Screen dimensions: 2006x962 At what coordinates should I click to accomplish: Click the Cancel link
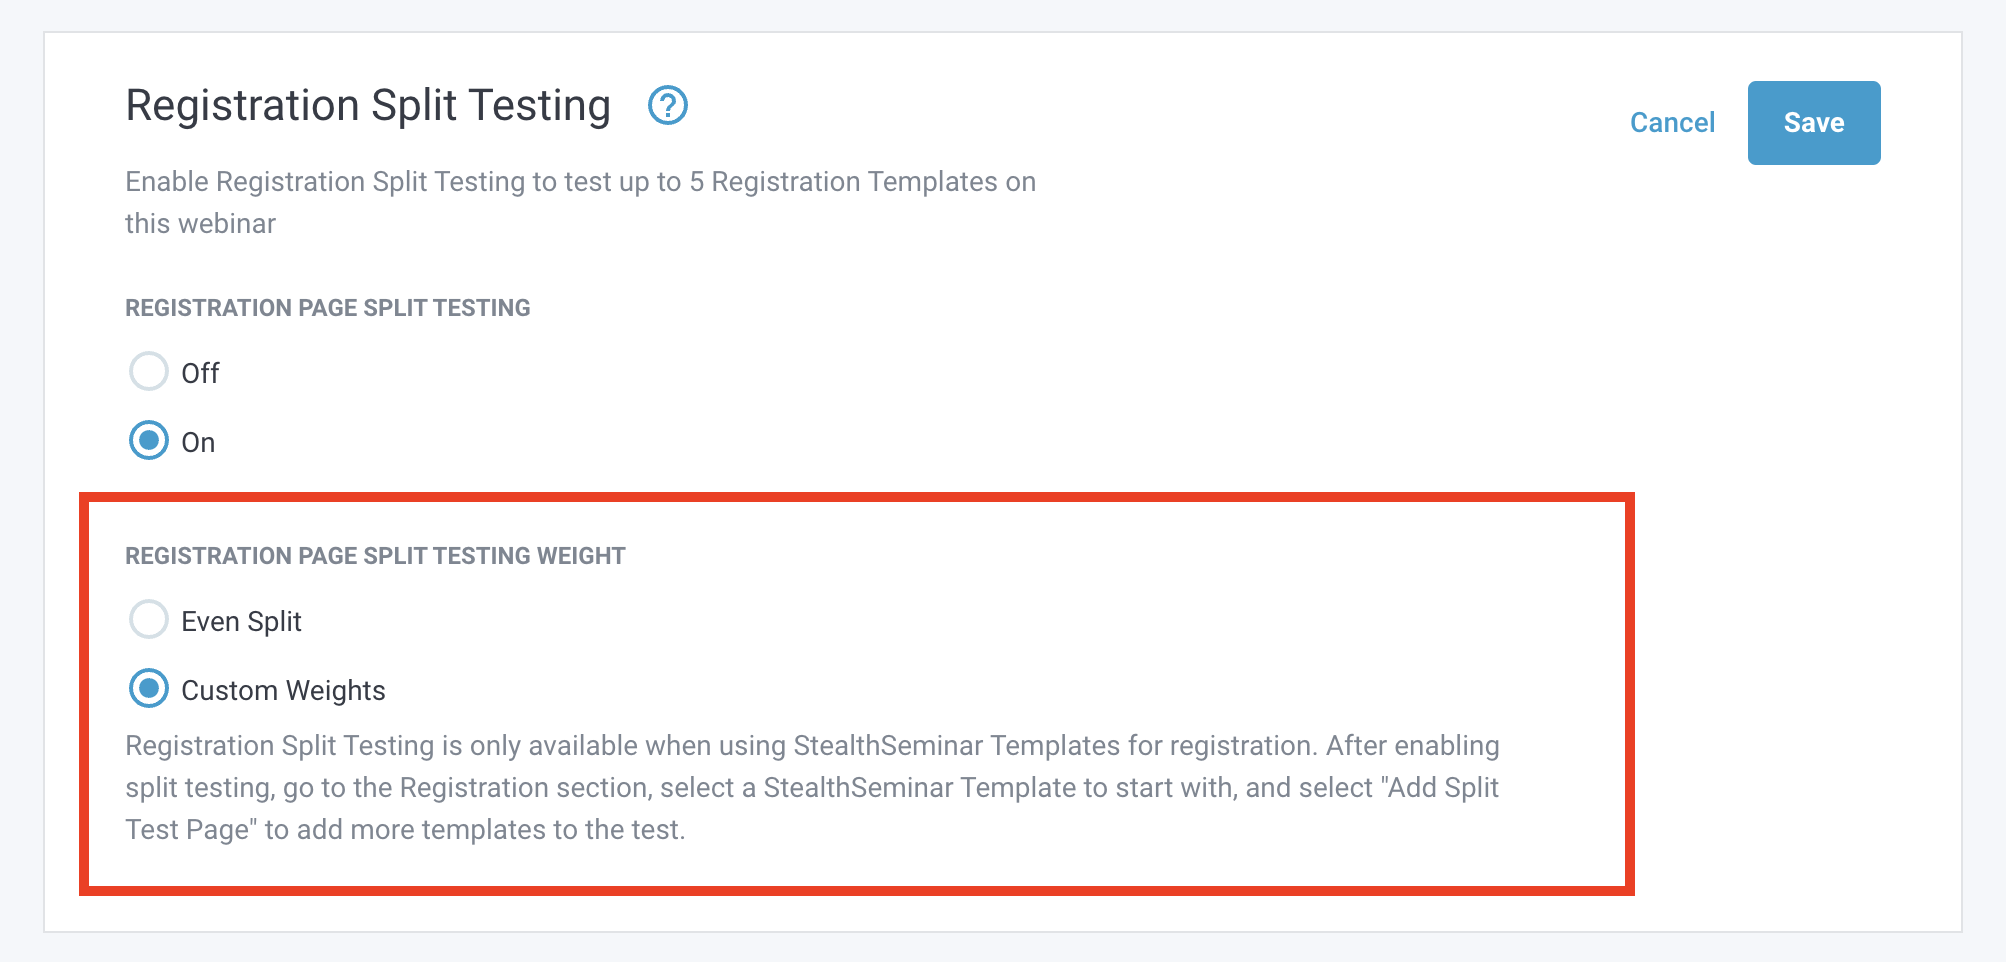pyautogui.click(x=1672, y=123)
